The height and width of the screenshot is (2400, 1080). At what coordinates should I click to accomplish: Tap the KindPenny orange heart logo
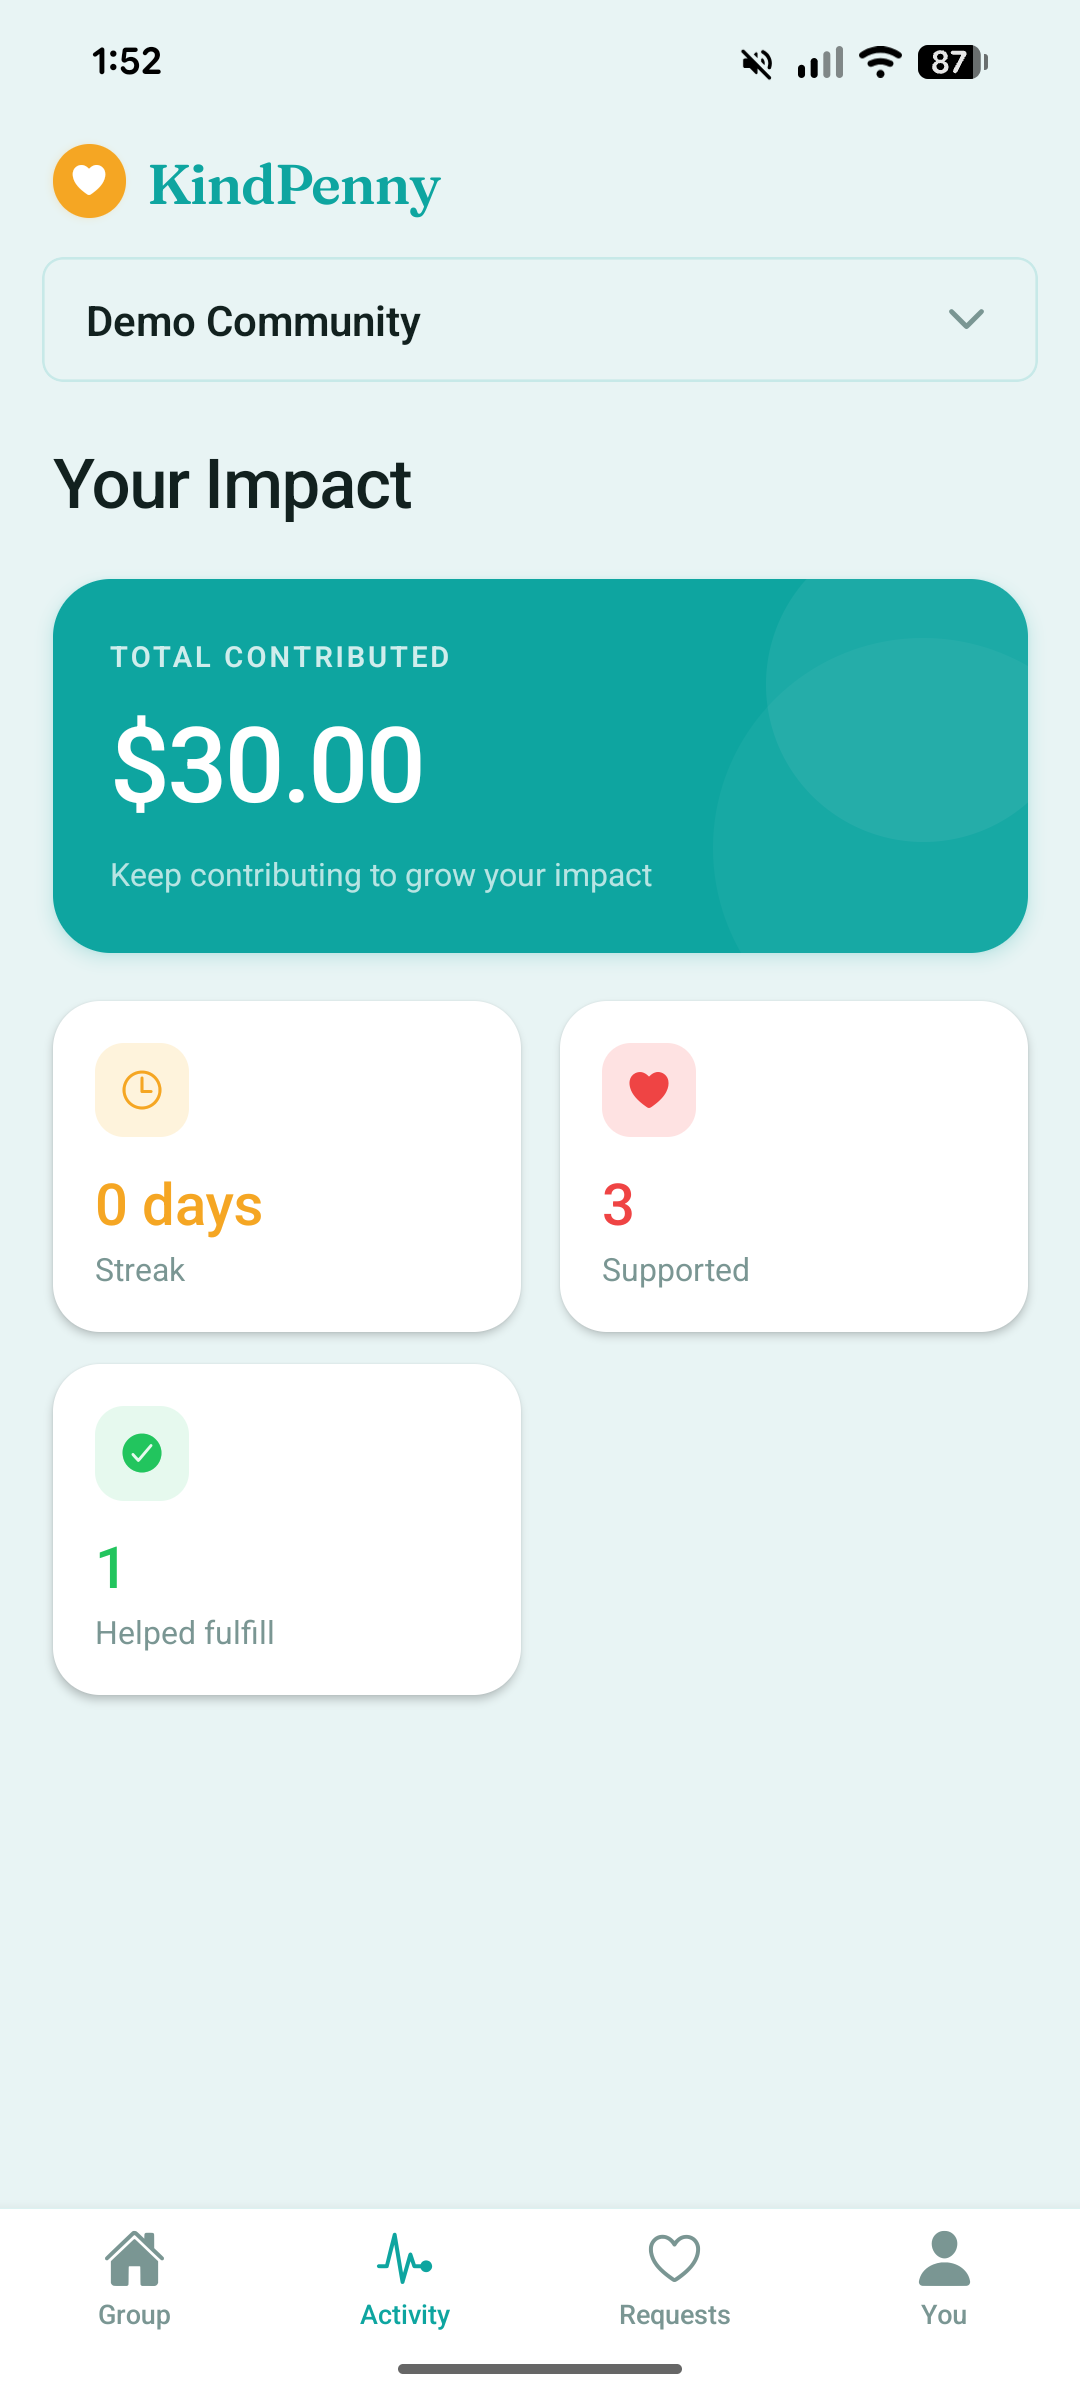89,181
